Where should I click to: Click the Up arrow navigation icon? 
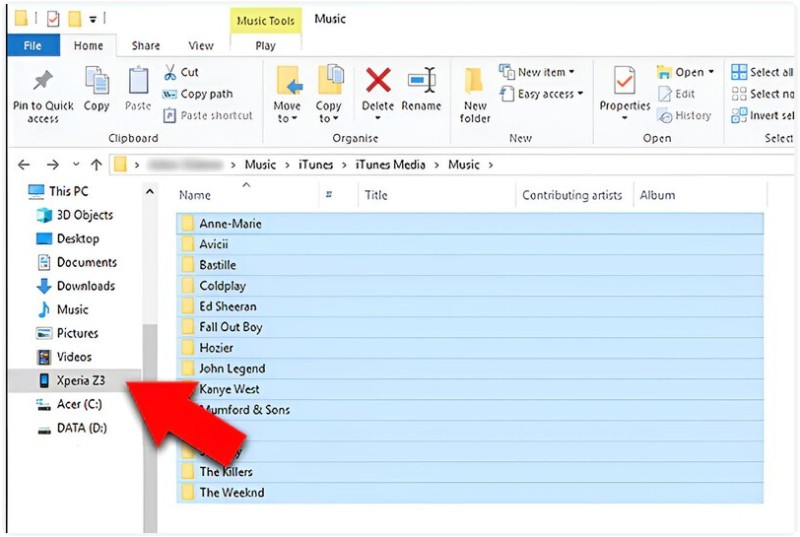coord(96,165)
